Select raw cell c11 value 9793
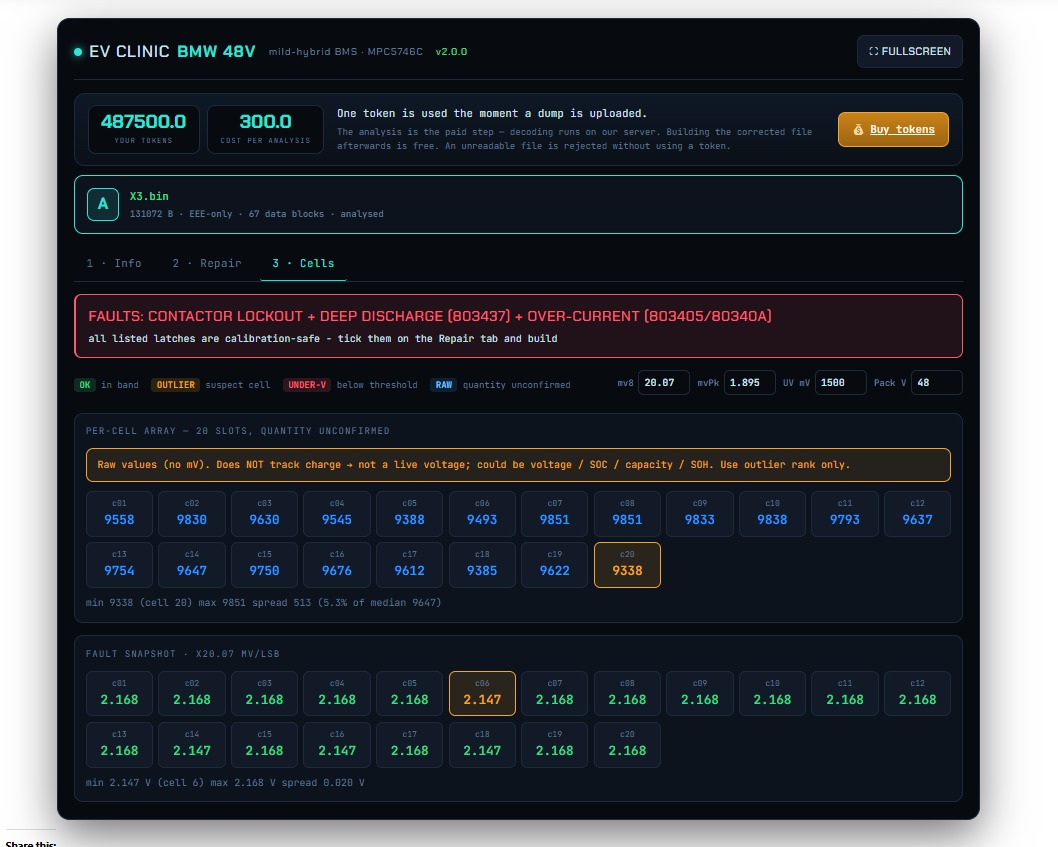Viewport: 1058px width, 847px height. [x=845, y=514]
